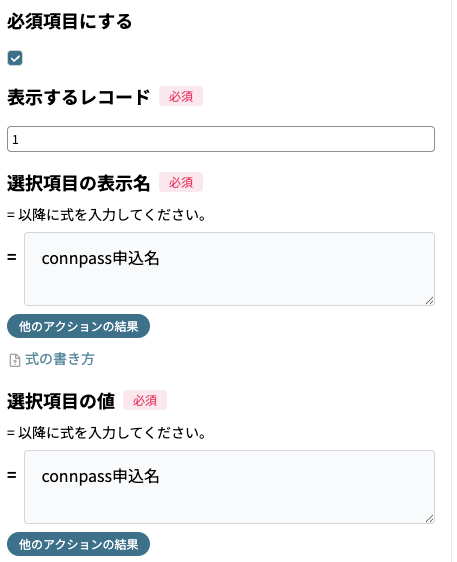
Task: Click the document icon beside 式の書き方
Action: pos(15,360)
